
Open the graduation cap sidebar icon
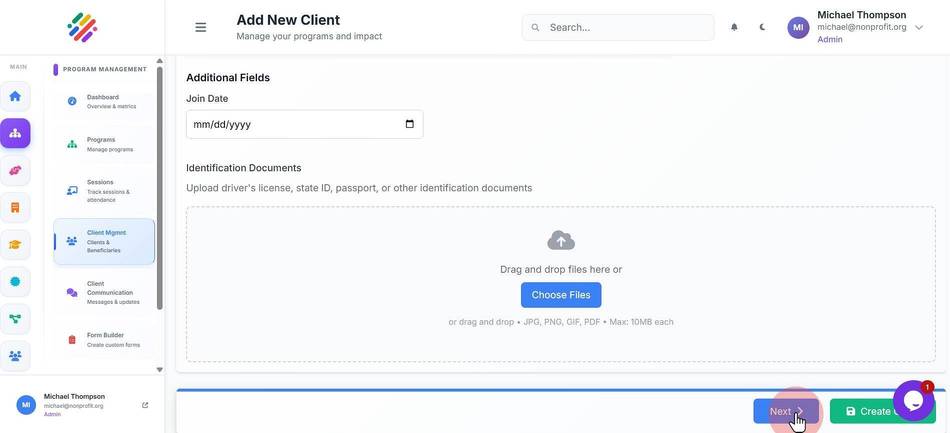[15, 245]
